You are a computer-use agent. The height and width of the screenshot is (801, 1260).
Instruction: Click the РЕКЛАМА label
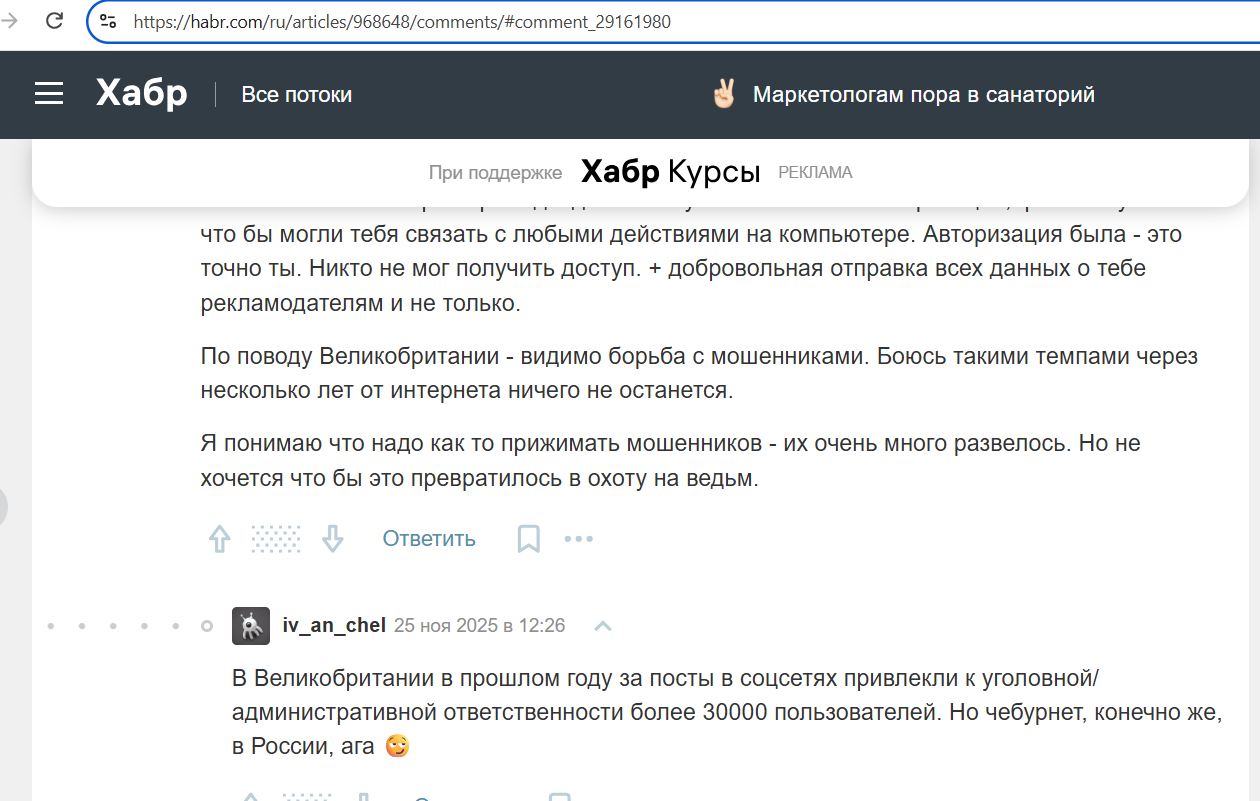click(815, 173)
